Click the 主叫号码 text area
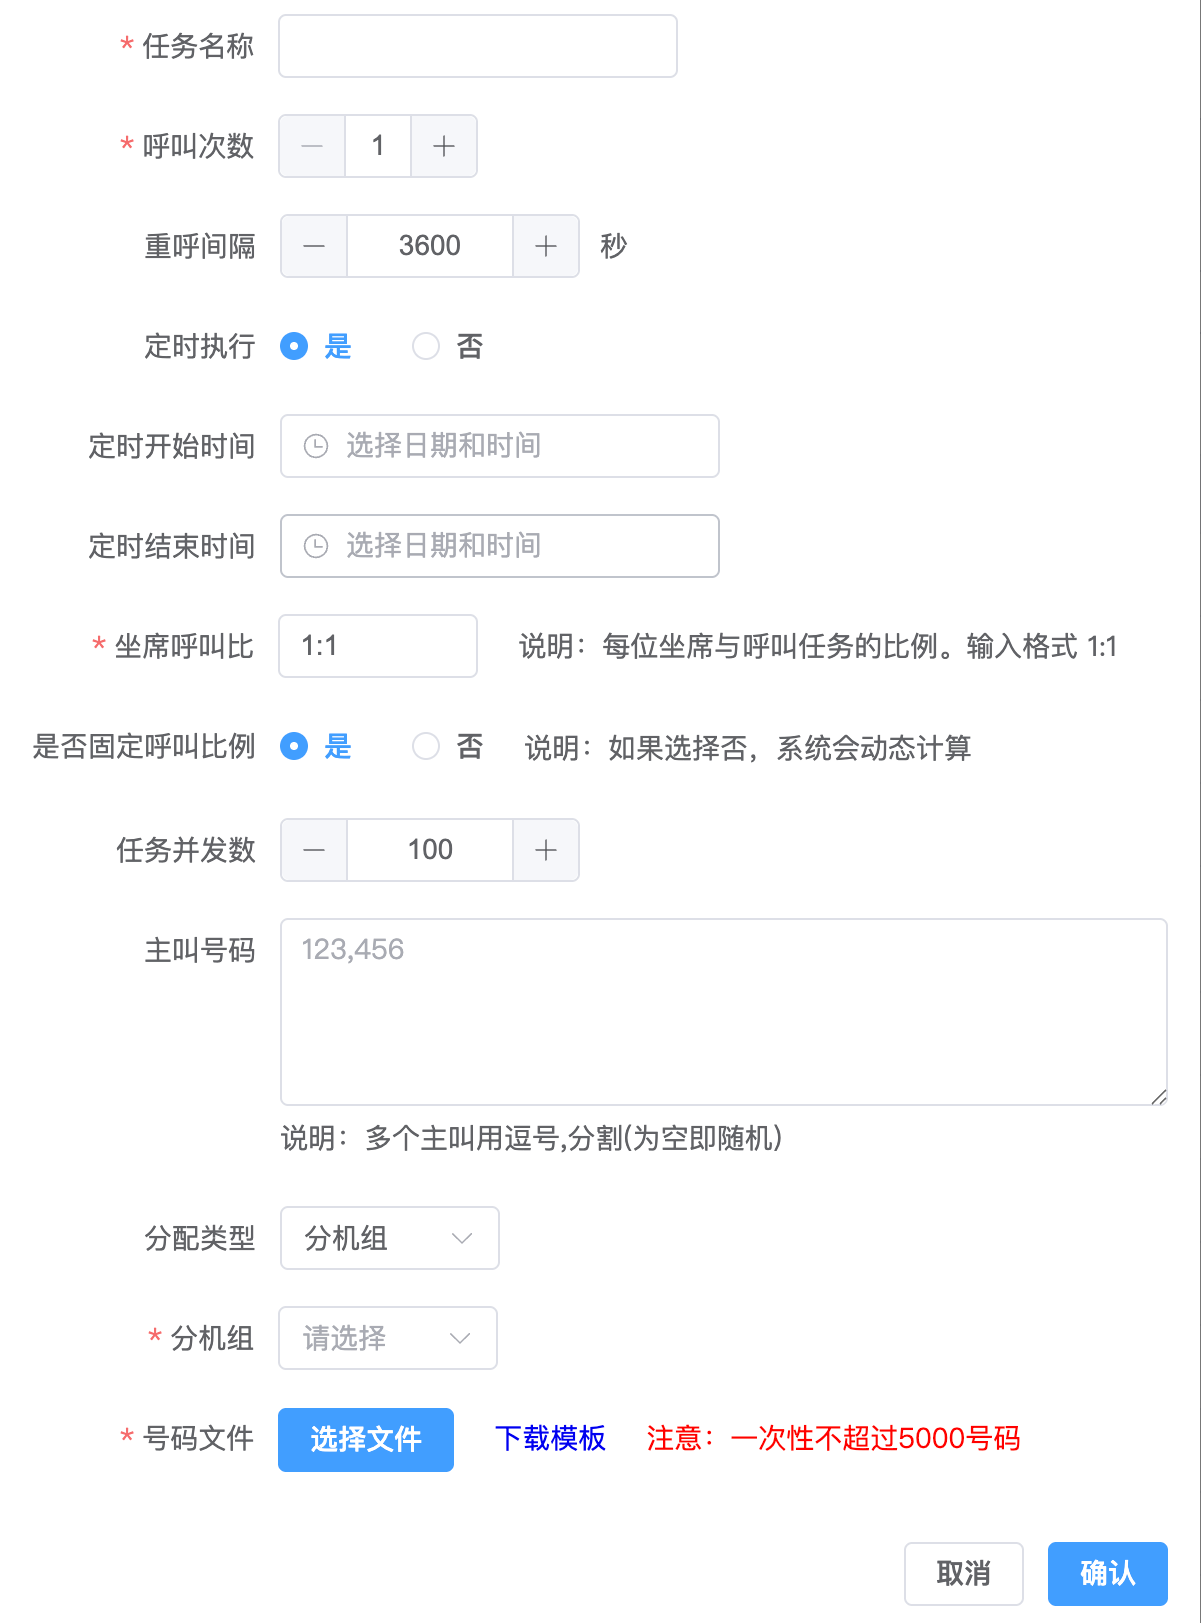The width and height of the screenshot is (1202, 1624). click(723, 1012)
